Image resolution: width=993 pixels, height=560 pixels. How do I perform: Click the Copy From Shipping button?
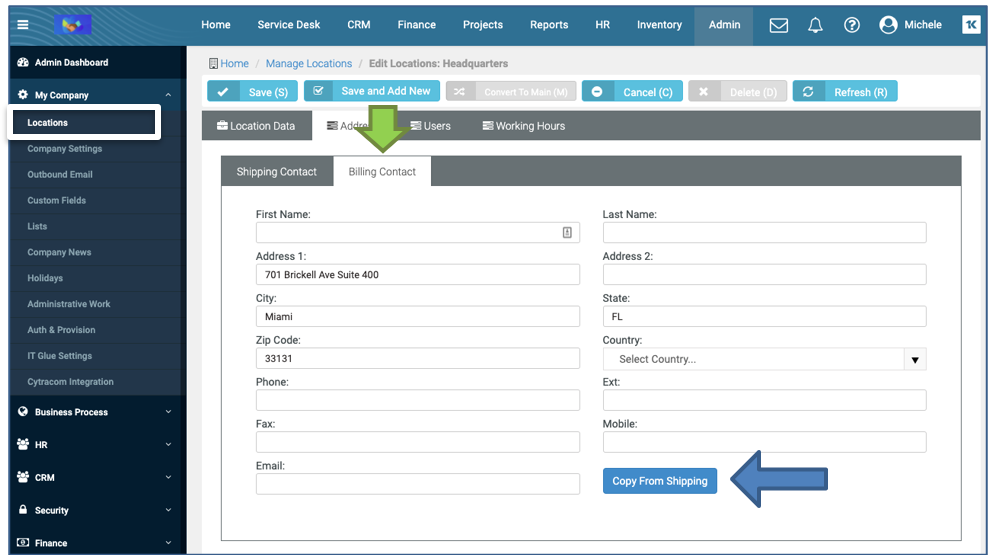tap(659, 481)
